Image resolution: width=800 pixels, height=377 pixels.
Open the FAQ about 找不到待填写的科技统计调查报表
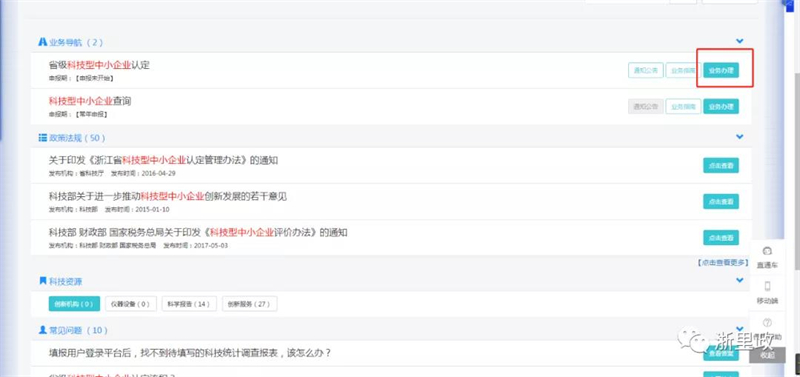(x=190, y=353)
